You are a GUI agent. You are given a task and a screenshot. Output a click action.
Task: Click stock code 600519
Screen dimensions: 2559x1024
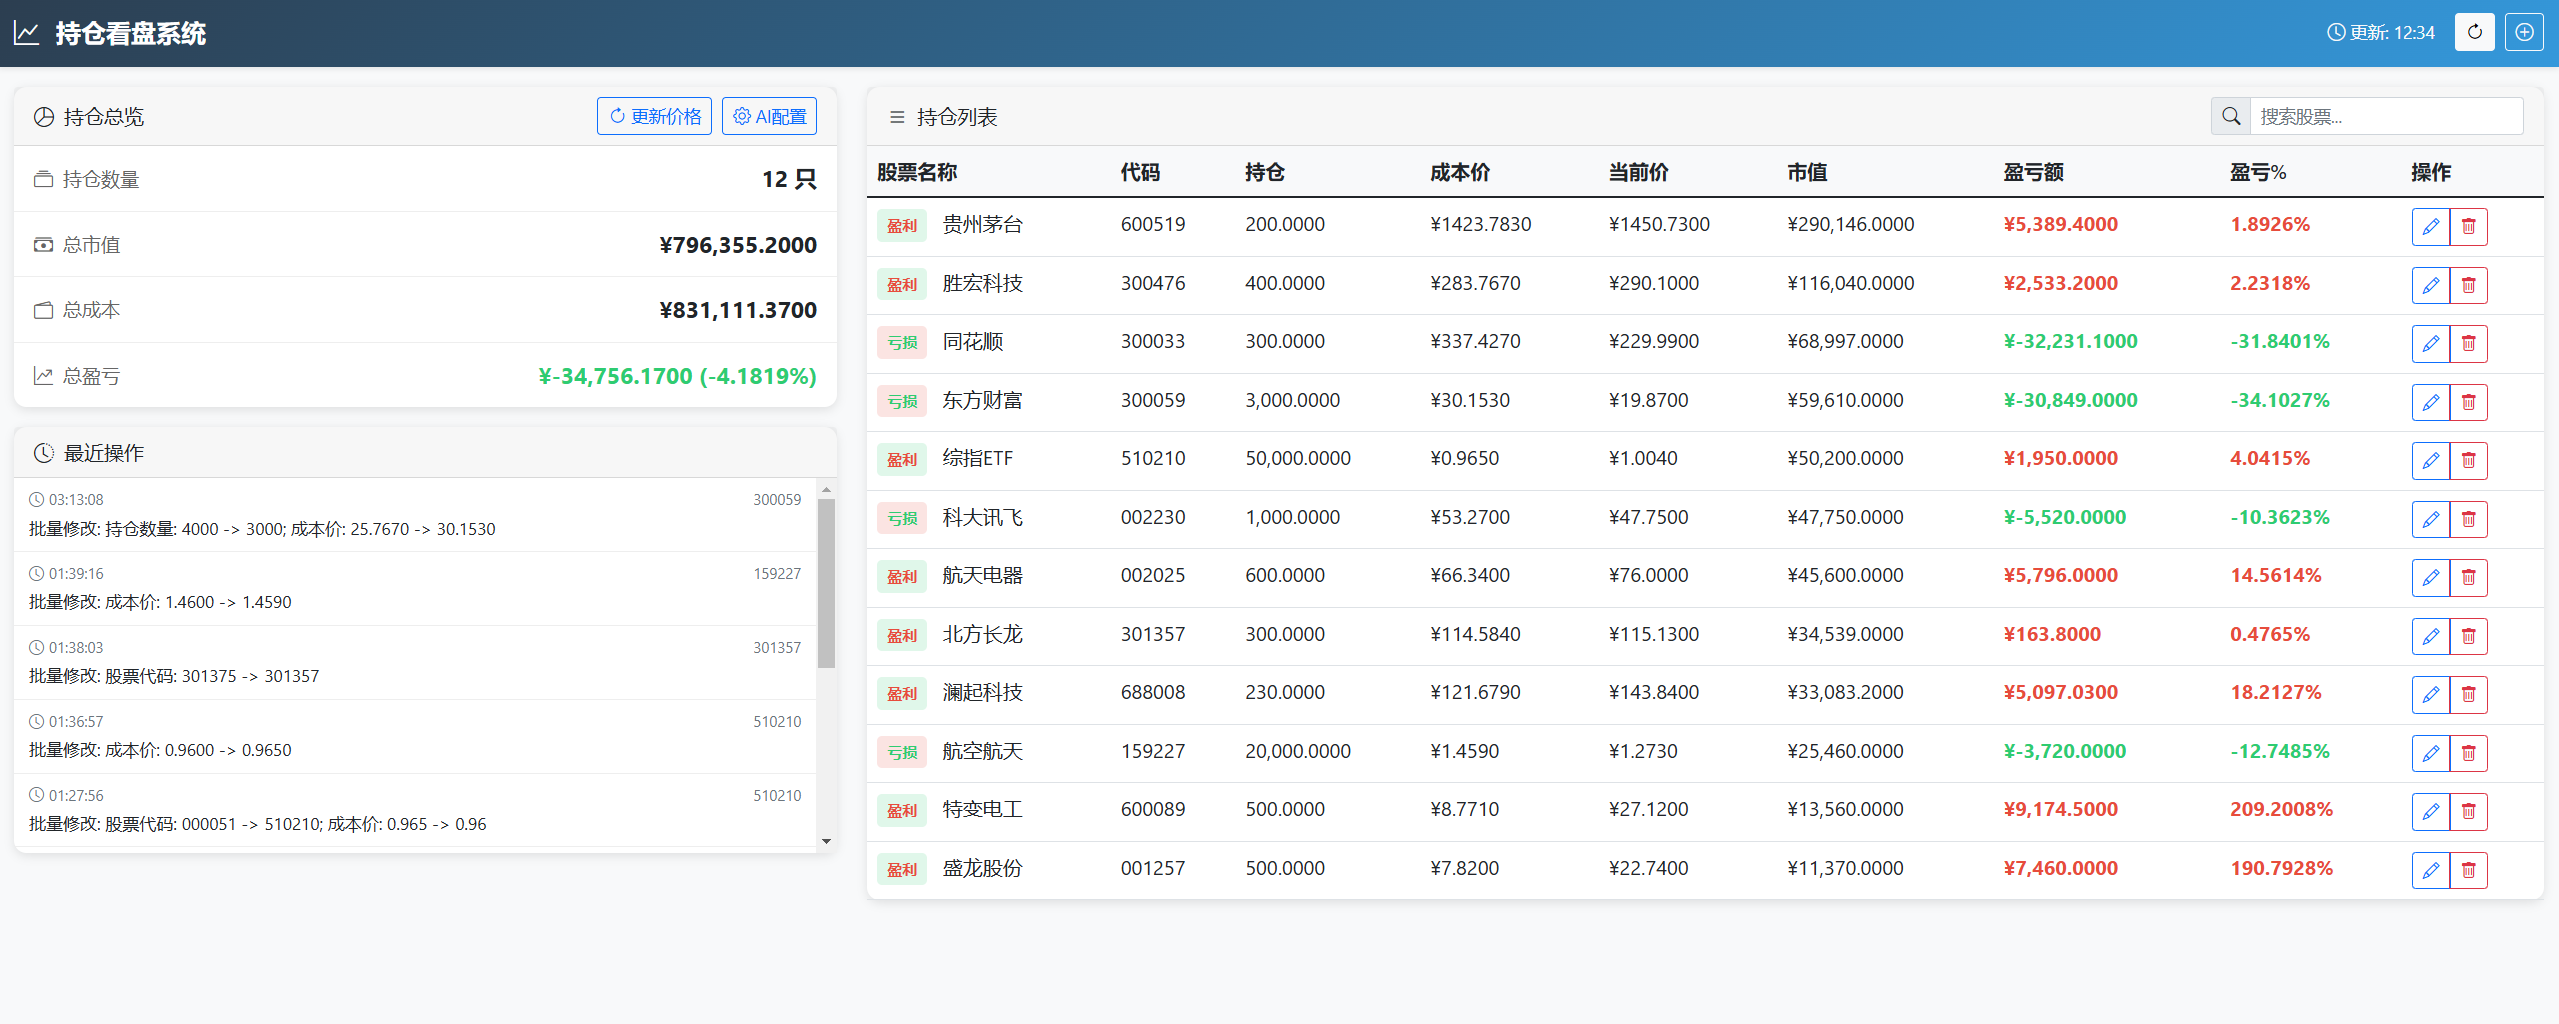pyautogui.click(x=1152, y=224)
